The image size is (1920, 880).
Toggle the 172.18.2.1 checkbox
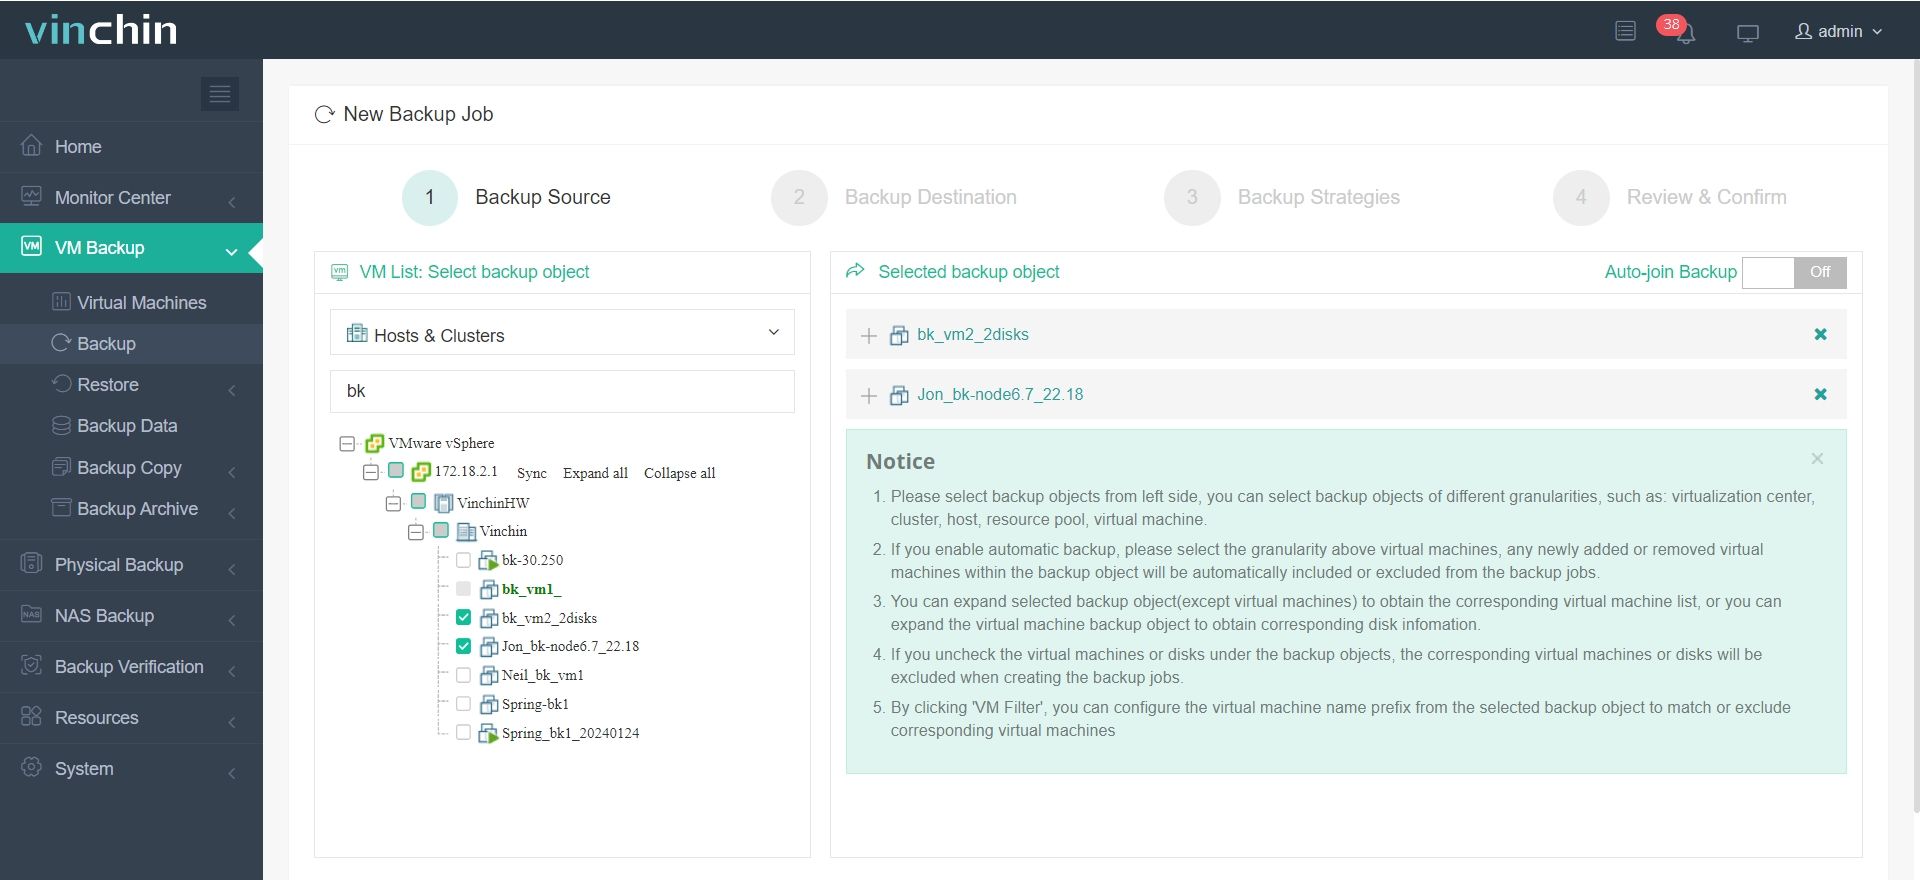point(396,470)
